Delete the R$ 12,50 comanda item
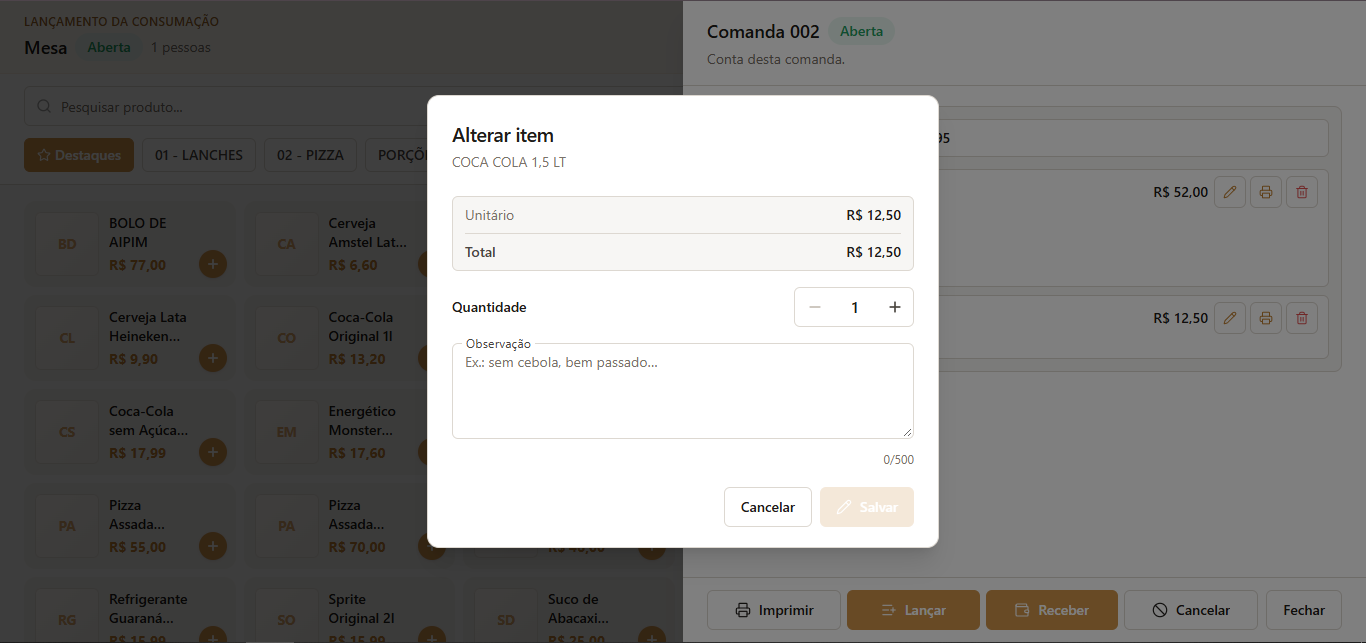Screen dimensions: 1366x643 click(x=1302, y=318)
